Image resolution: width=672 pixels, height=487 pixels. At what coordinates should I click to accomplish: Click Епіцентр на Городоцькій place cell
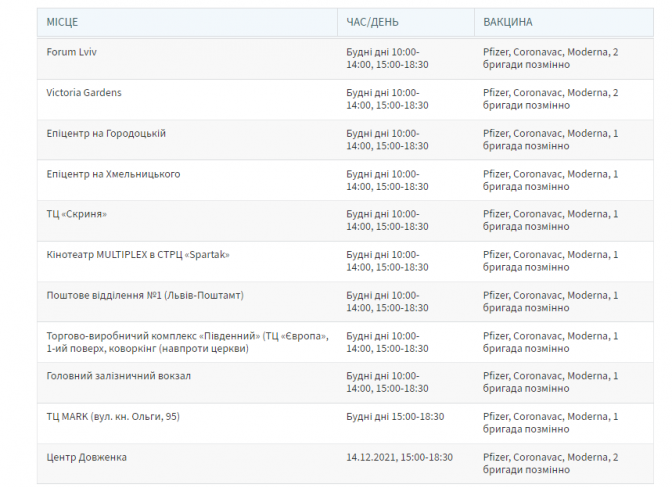106,133
